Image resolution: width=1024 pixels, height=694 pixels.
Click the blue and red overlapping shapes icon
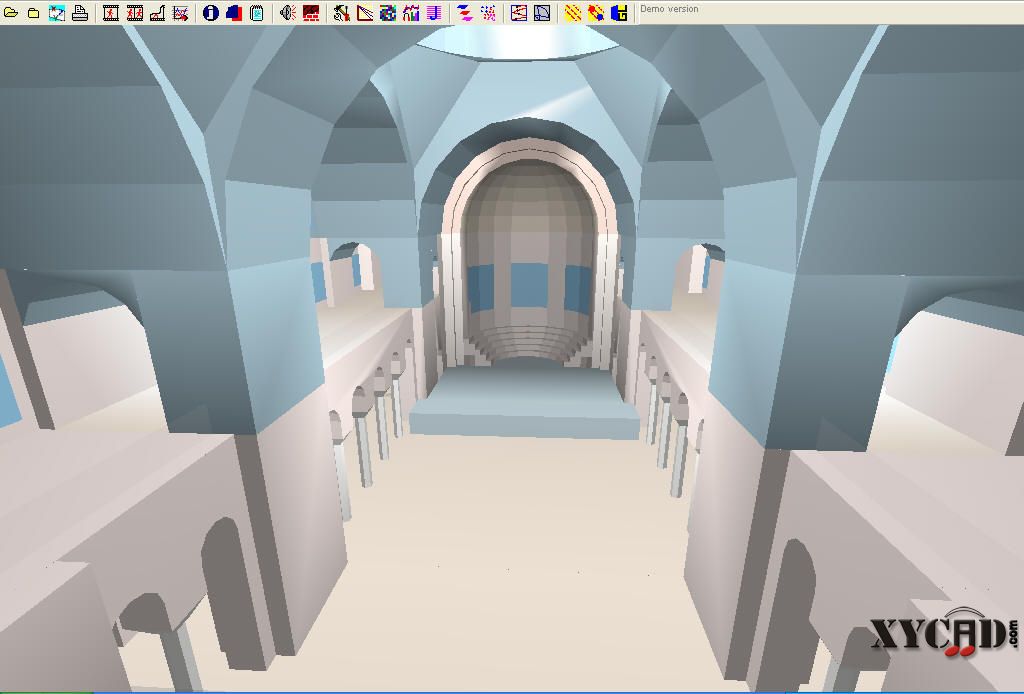click(234, 12)
